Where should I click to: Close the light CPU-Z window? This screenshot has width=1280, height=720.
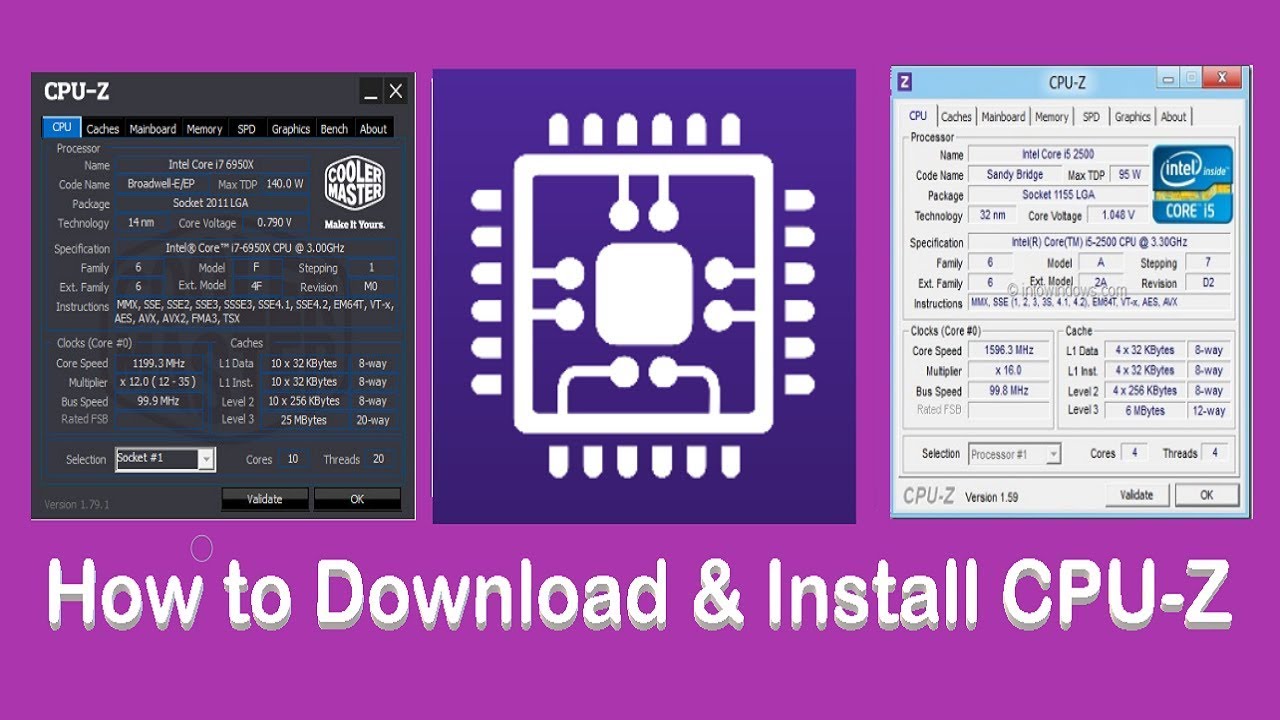point(1222,77)
